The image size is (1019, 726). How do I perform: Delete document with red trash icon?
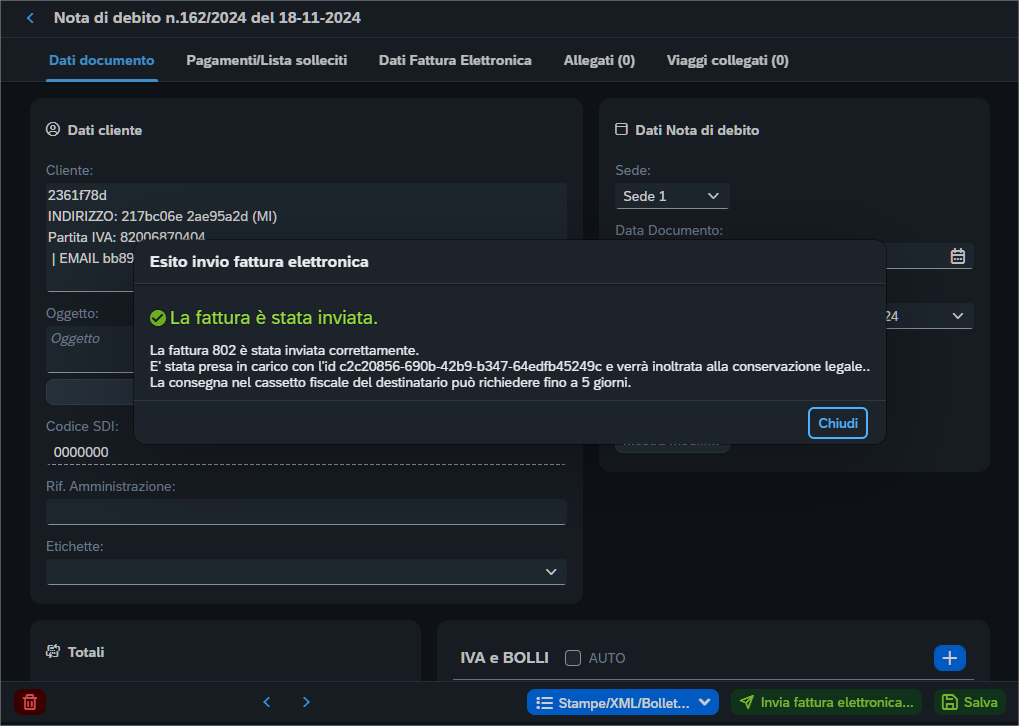click(x=30, y=702)
